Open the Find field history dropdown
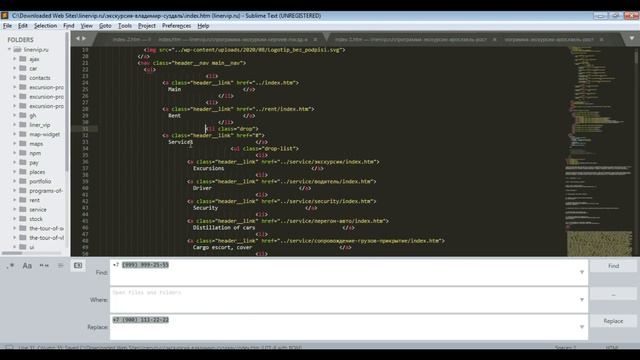 (582, 272)
